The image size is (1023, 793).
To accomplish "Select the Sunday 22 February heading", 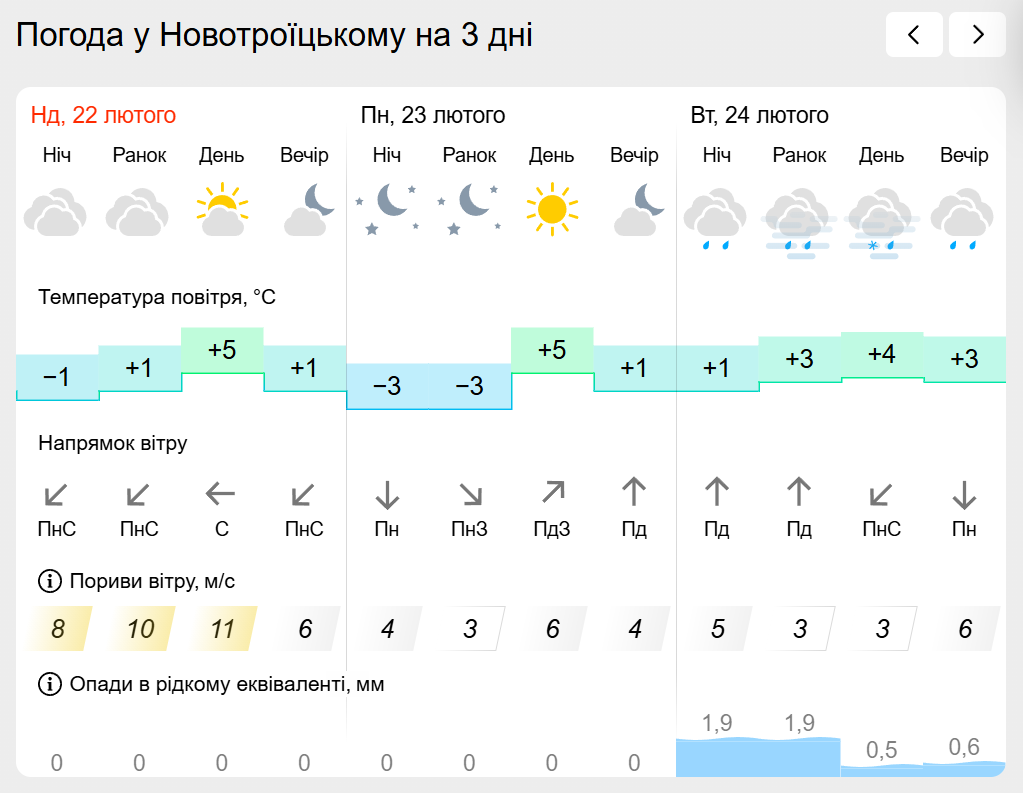I will (x=103, y=115).
